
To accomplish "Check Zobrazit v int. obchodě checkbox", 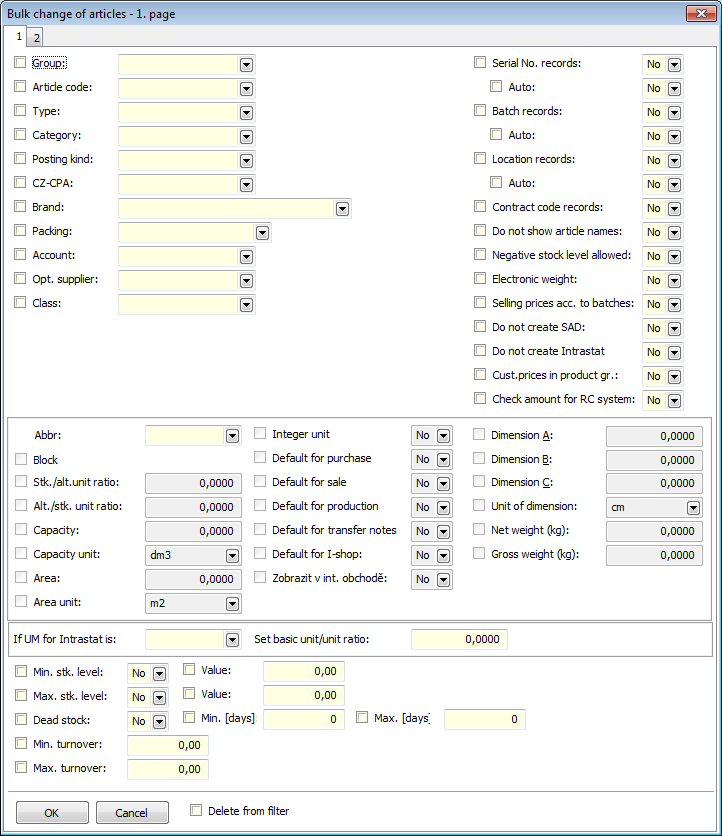I will pyautogui.click(x=260, y=577).
